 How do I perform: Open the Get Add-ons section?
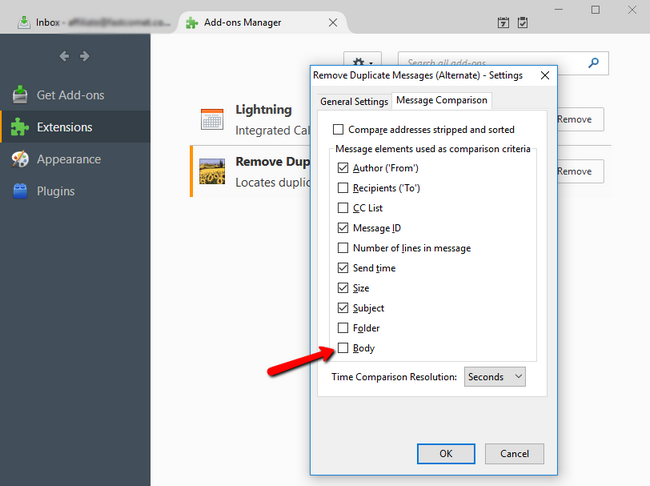click(75, 95)
